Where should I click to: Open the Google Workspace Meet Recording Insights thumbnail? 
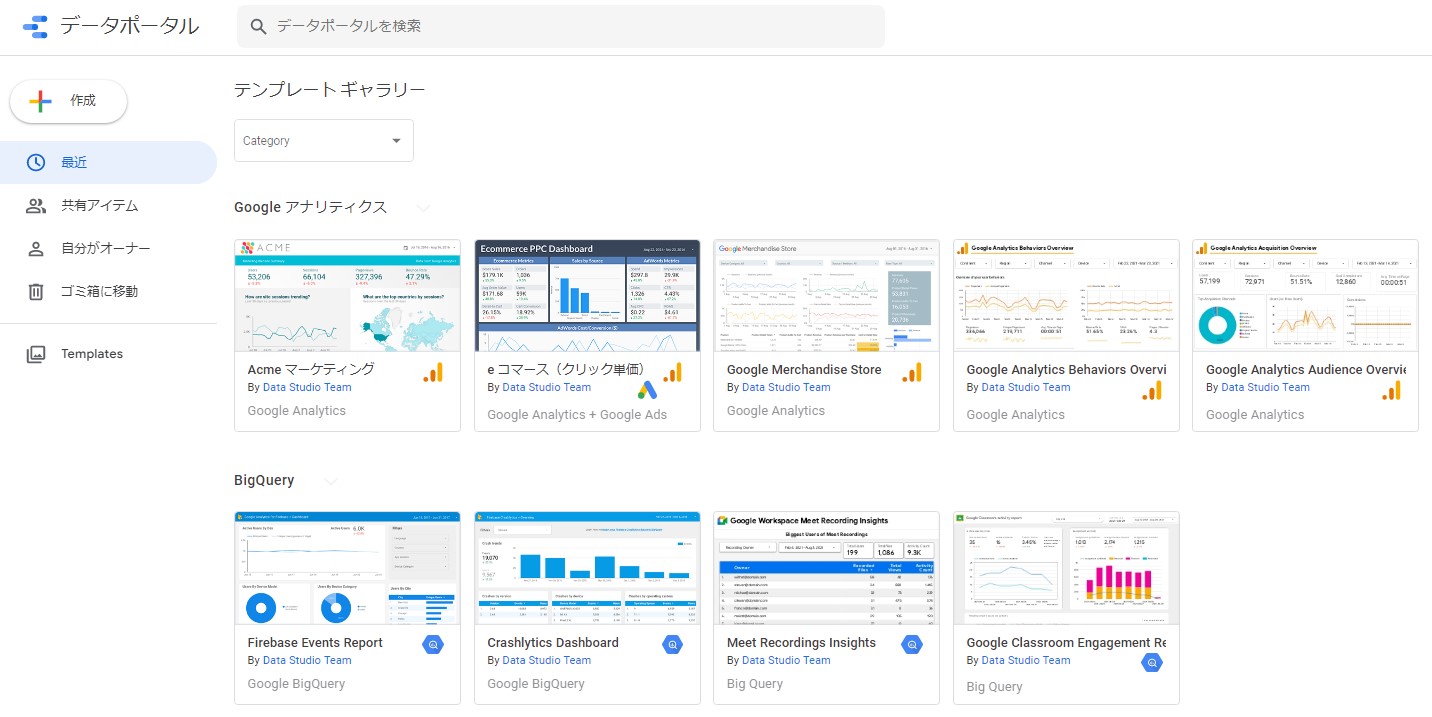tap(827, 568)
